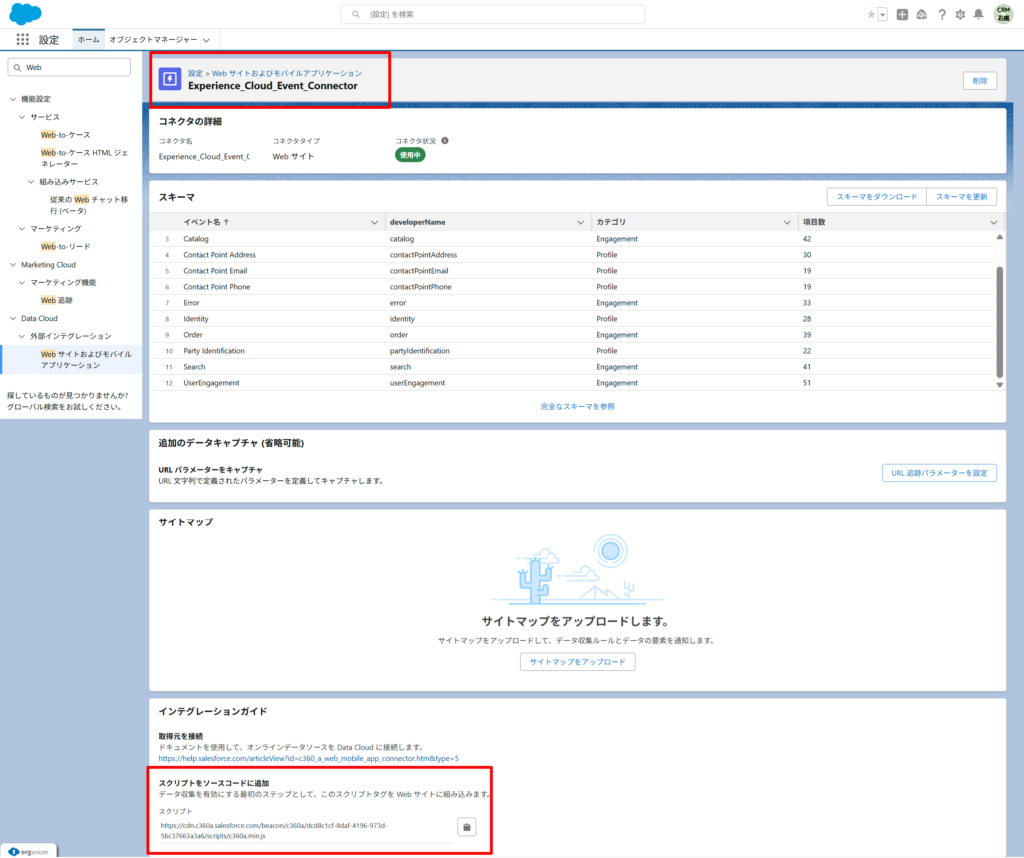Open 従来の Web チャット移行 (ベータ) item
The height and width of the screenshot is (858, 1024).
(x=89, y=205)
